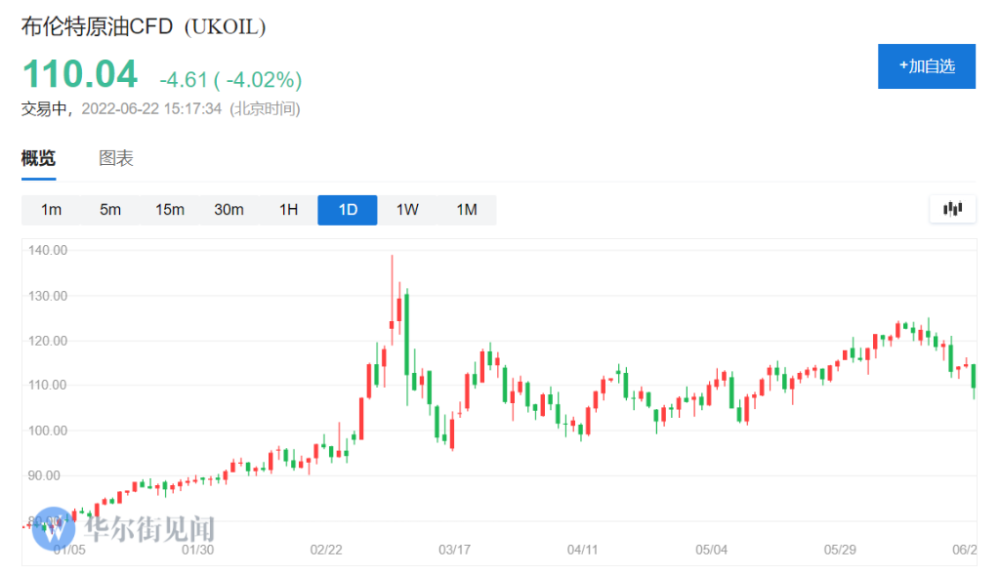Screen dimensions: 1000x574
Task: Select the 1H timeframe
Action: point(288,210)
